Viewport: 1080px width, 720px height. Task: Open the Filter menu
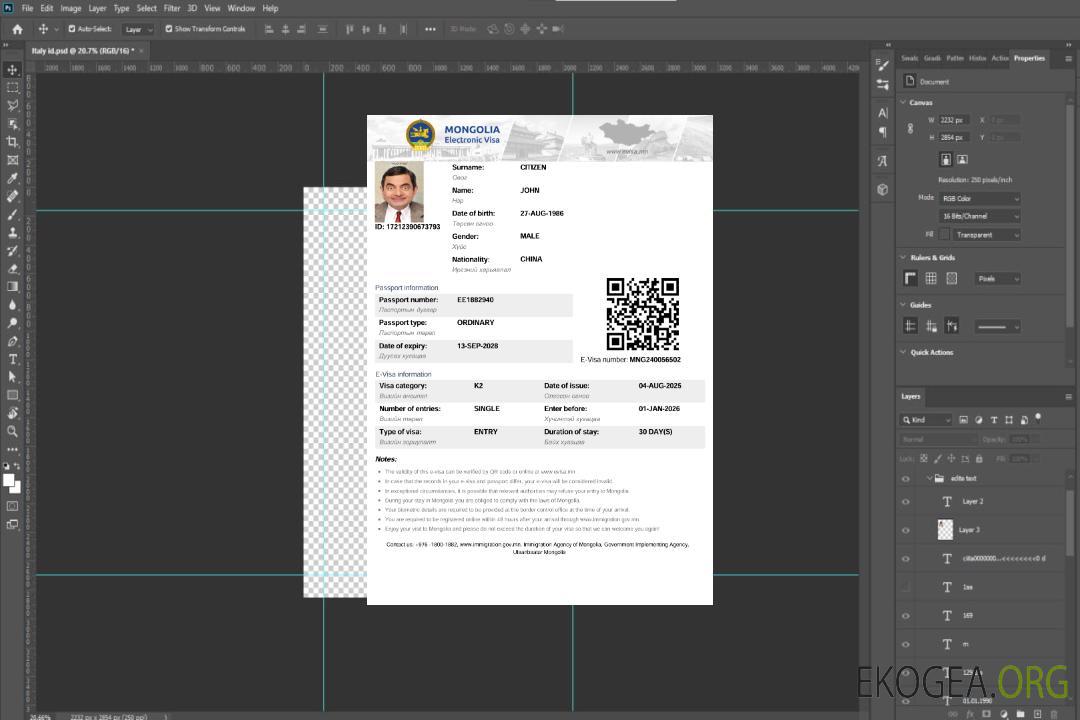click(x=172, y=8)
